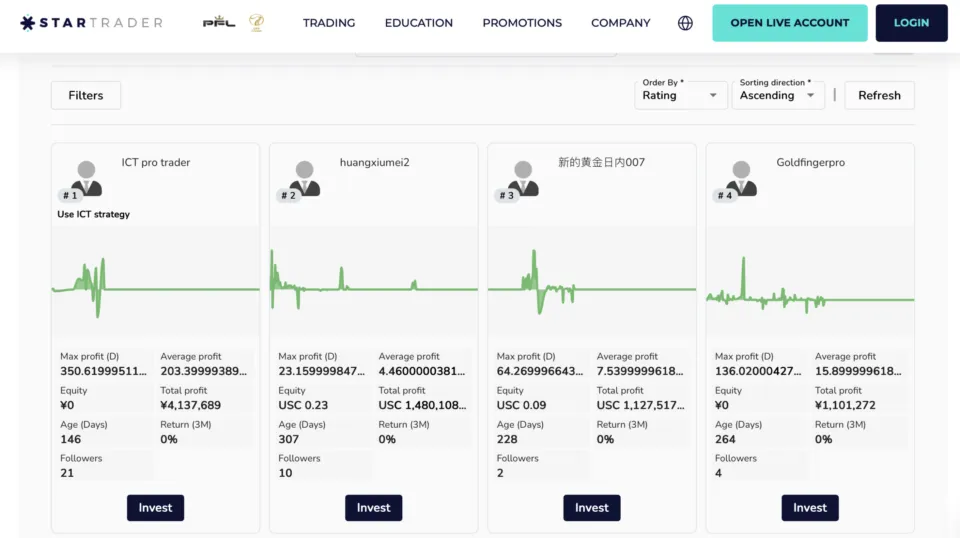
Task: Click the LOGIN button
Action: point(911,23)
